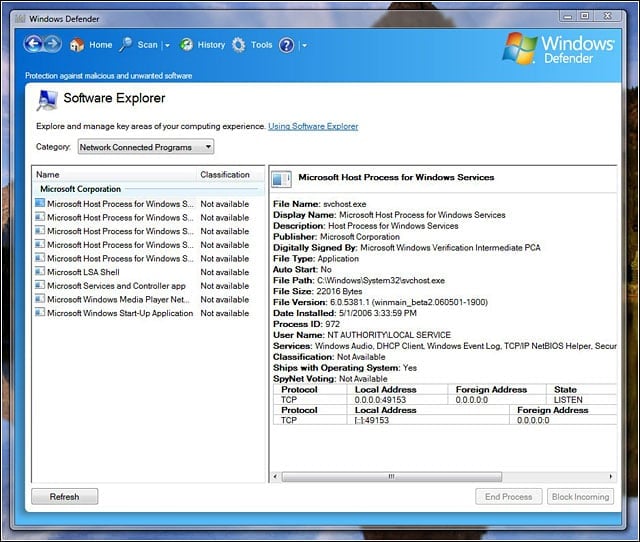Sort by the Name column header

pos(114,174)
